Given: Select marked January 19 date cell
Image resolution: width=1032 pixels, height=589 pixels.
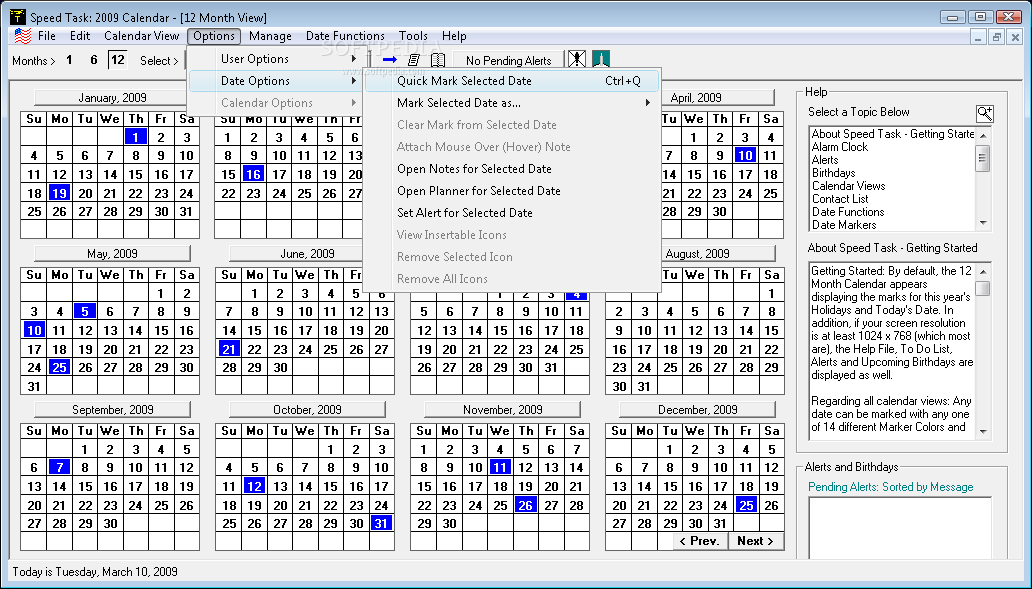Looking at the screenshot, I should [x=59, y=193].
